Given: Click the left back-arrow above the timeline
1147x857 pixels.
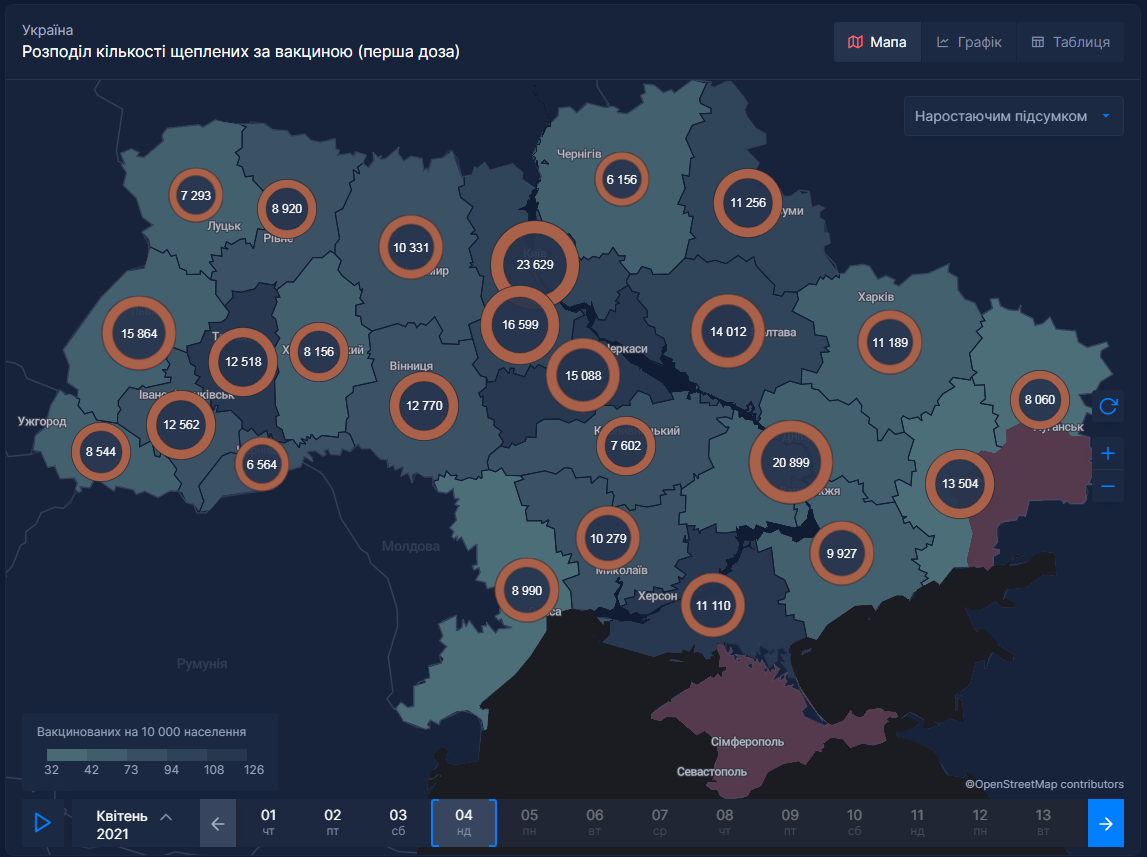Looking at the screenshot, I should [x=218, y=823].
